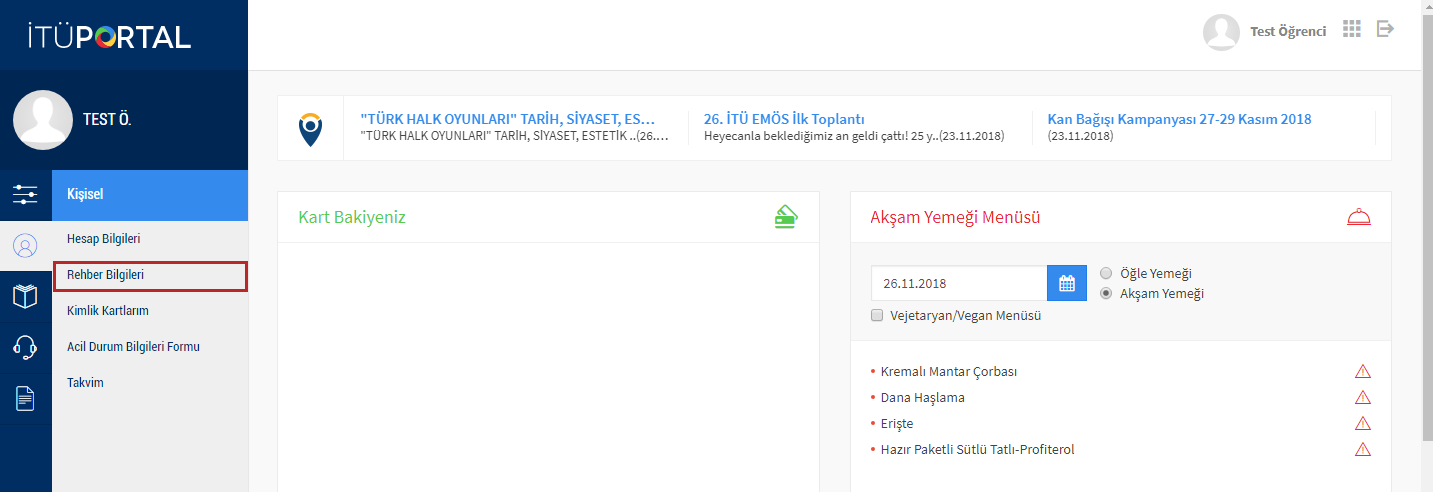
Task: Click warning icon next to Erişte
Action: [1362, 423]
